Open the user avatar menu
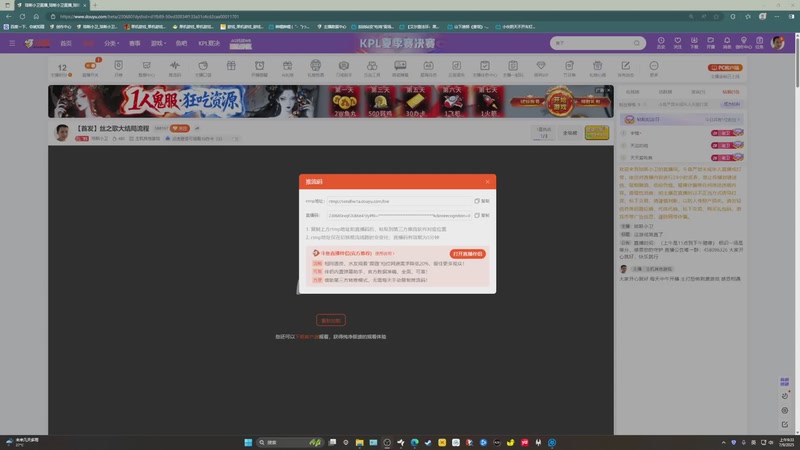 [778, 43]
